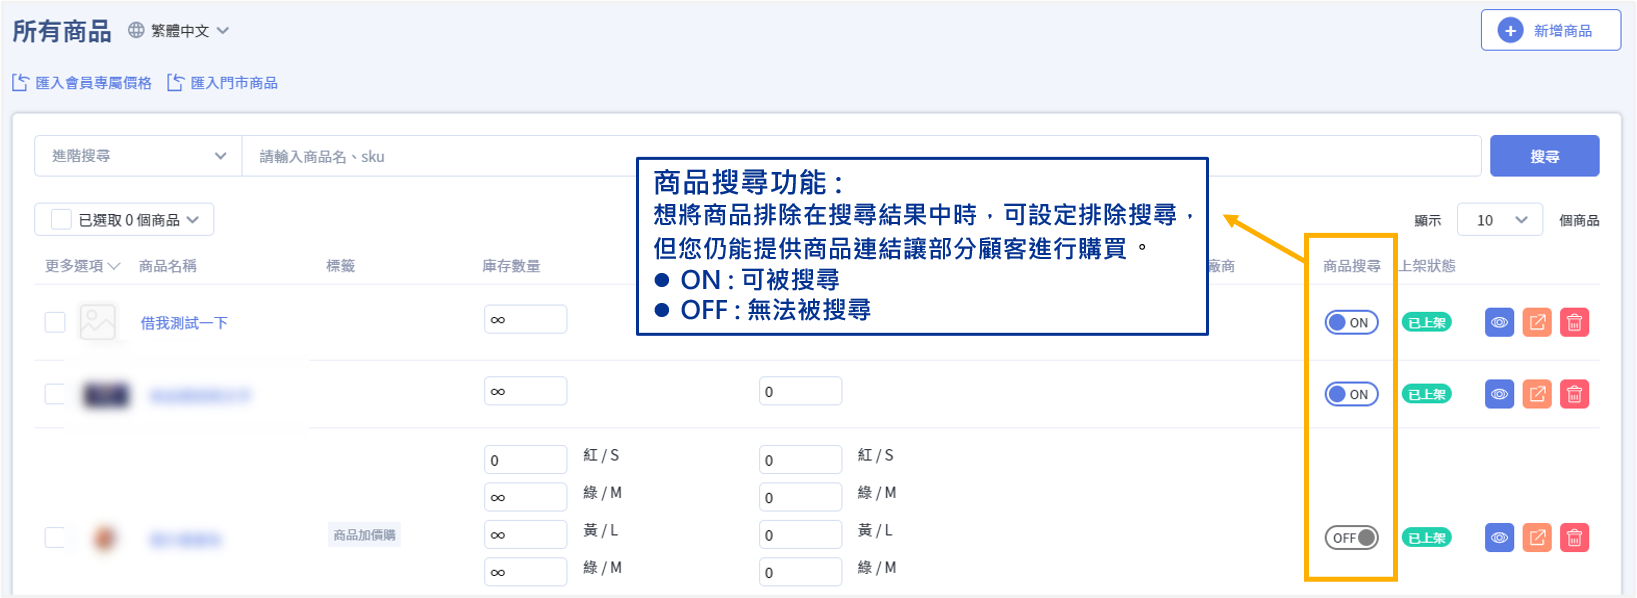Expand the 更多選項 menu
This screenshot has height=598, width=1637.
tap(82, 266)
